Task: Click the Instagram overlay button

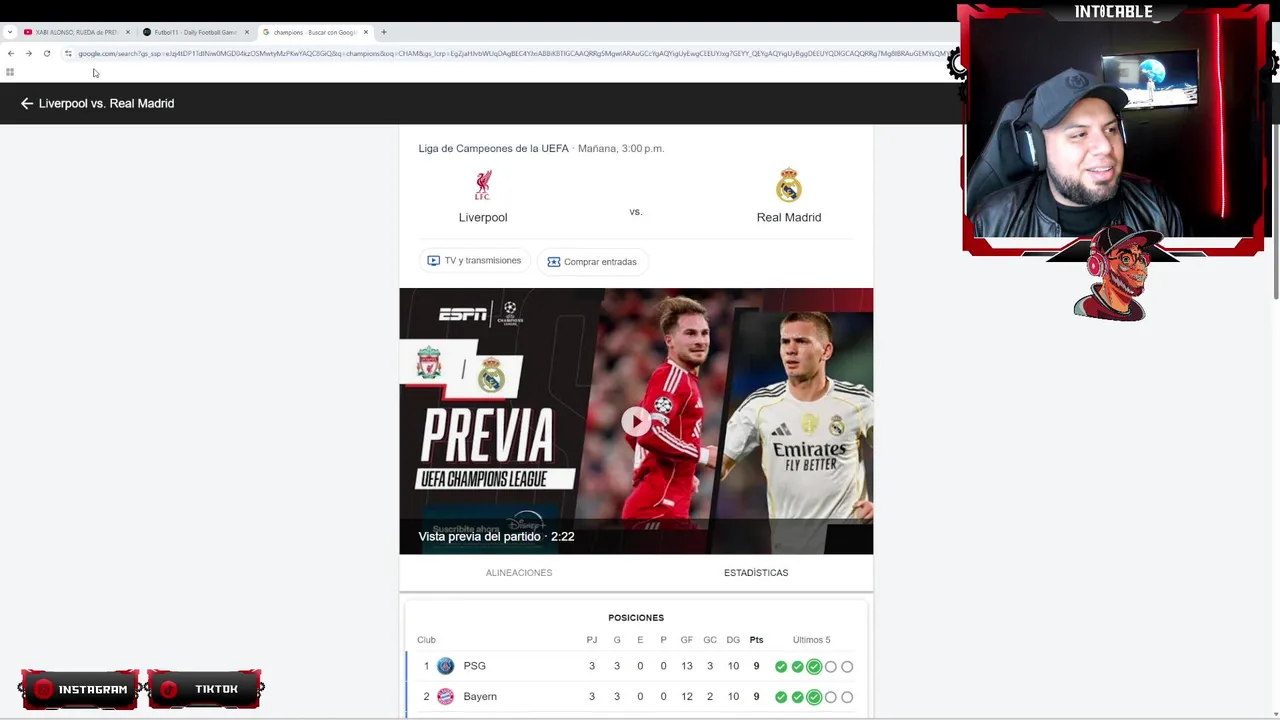Action: click(x=79, y=689)
